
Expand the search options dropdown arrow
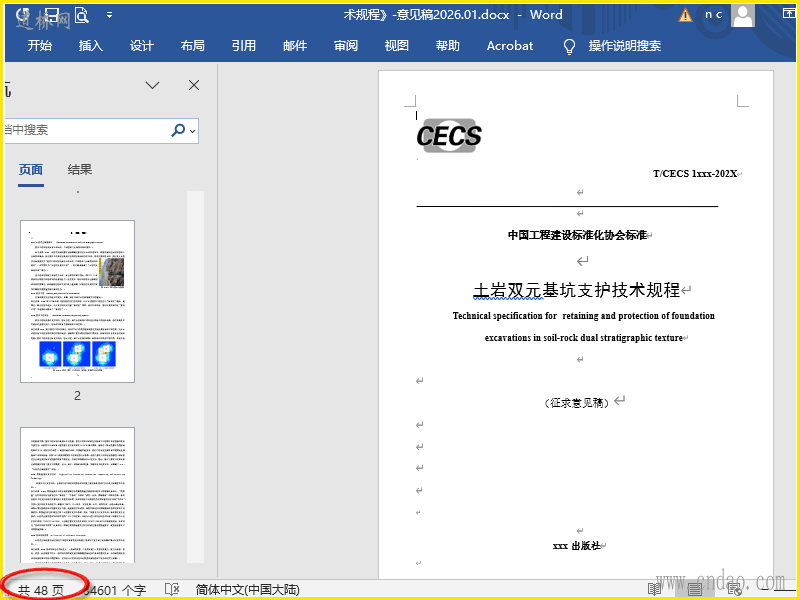pos(192,131)
